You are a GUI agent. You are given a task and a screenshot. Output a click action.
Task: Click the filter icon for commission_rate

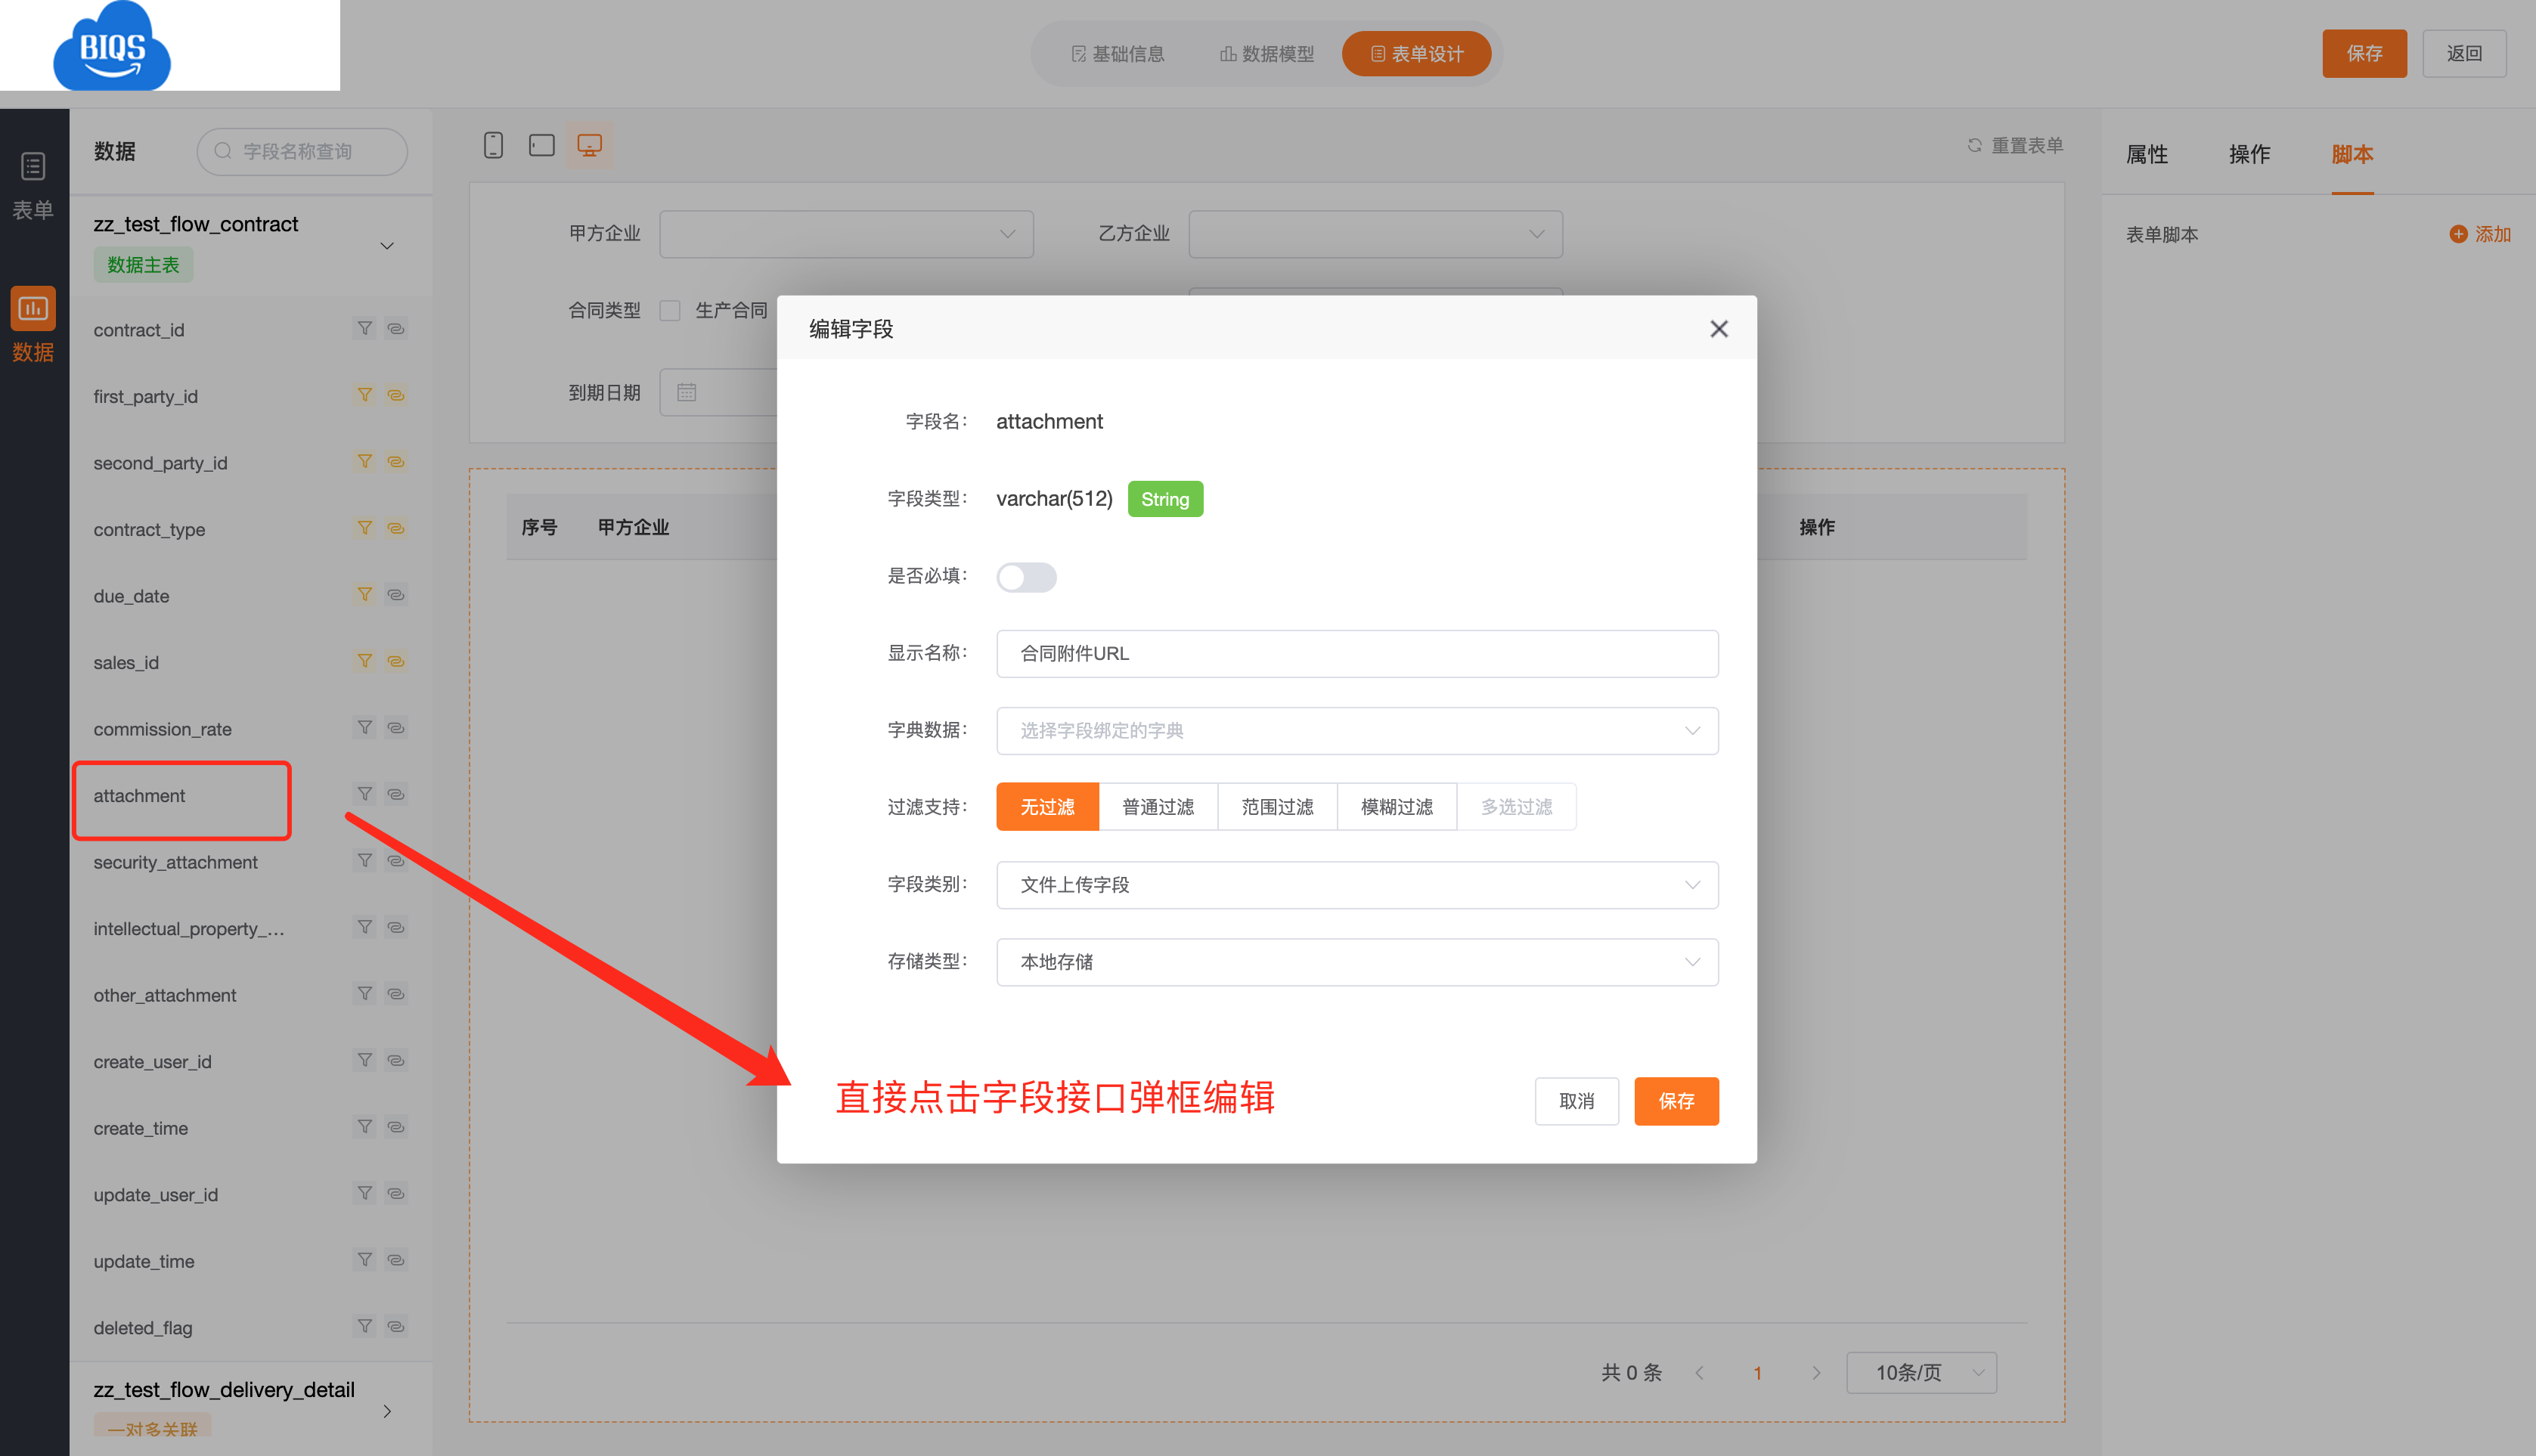click(365, 727)
